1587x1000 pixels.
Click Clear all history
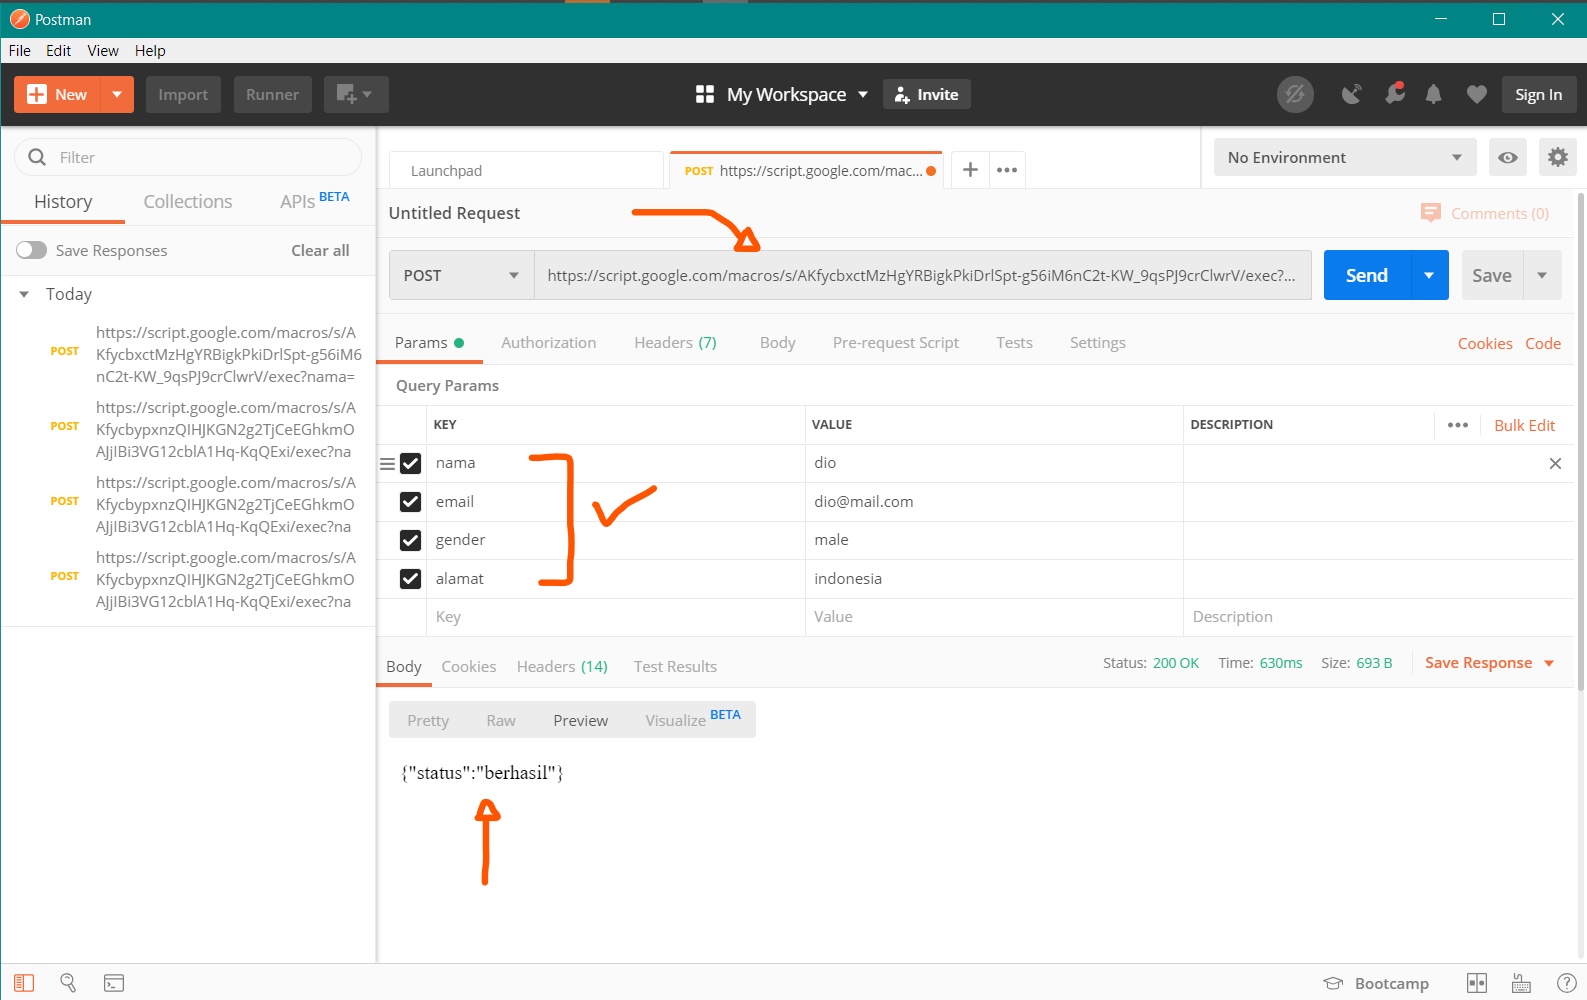320,250
